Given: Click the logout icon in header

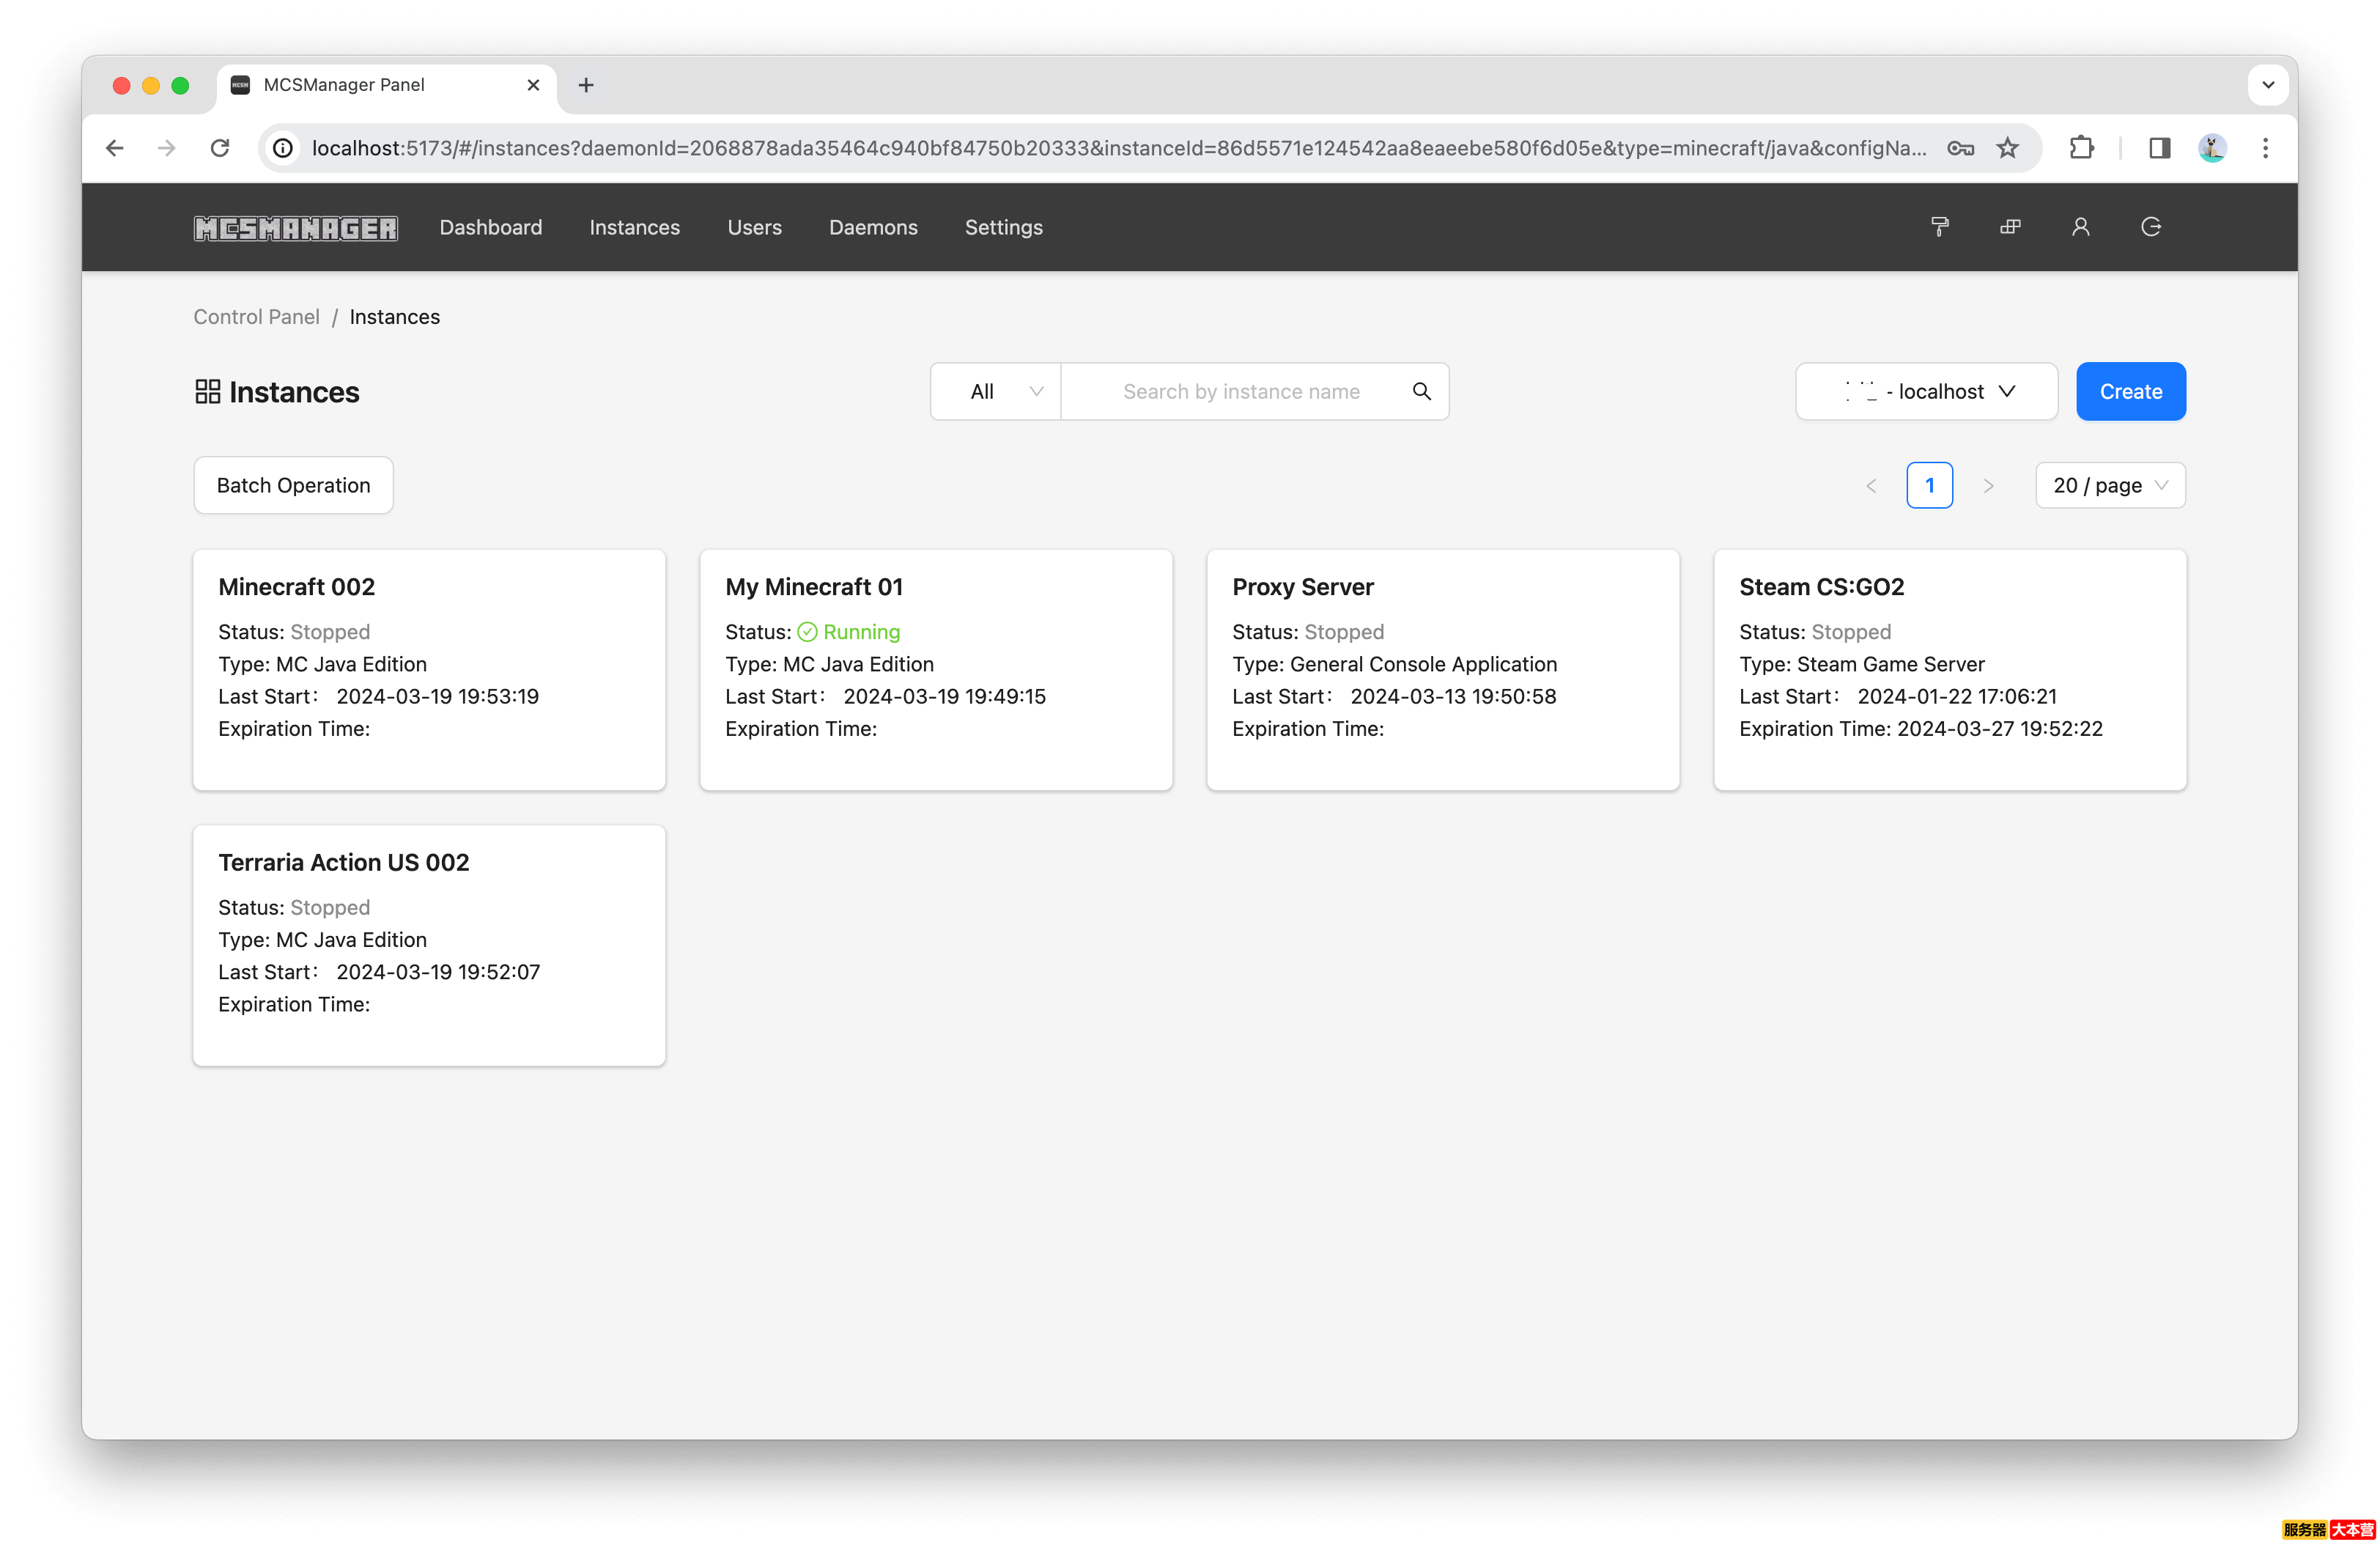Looking at the screenshot, I should [x=2151, y=227].
